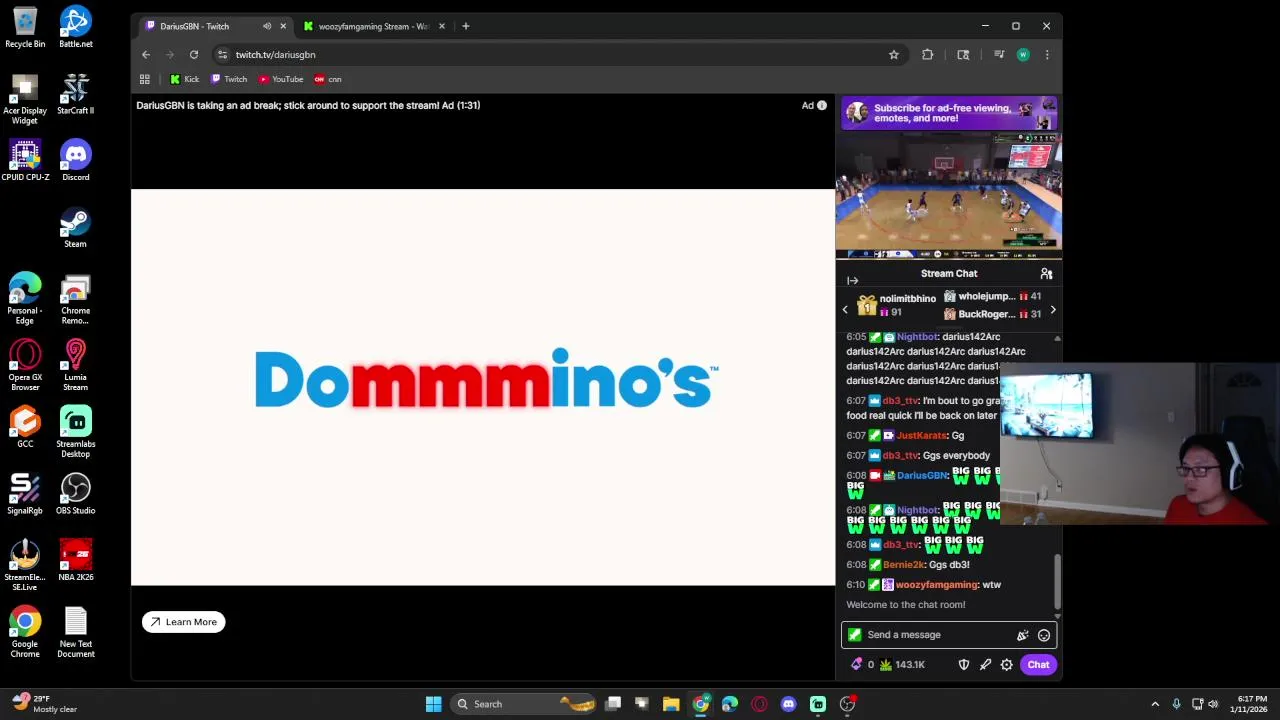Screen dimensions: 1280x720
Task: Click the Learn More ad button
Action: (184, 622)
